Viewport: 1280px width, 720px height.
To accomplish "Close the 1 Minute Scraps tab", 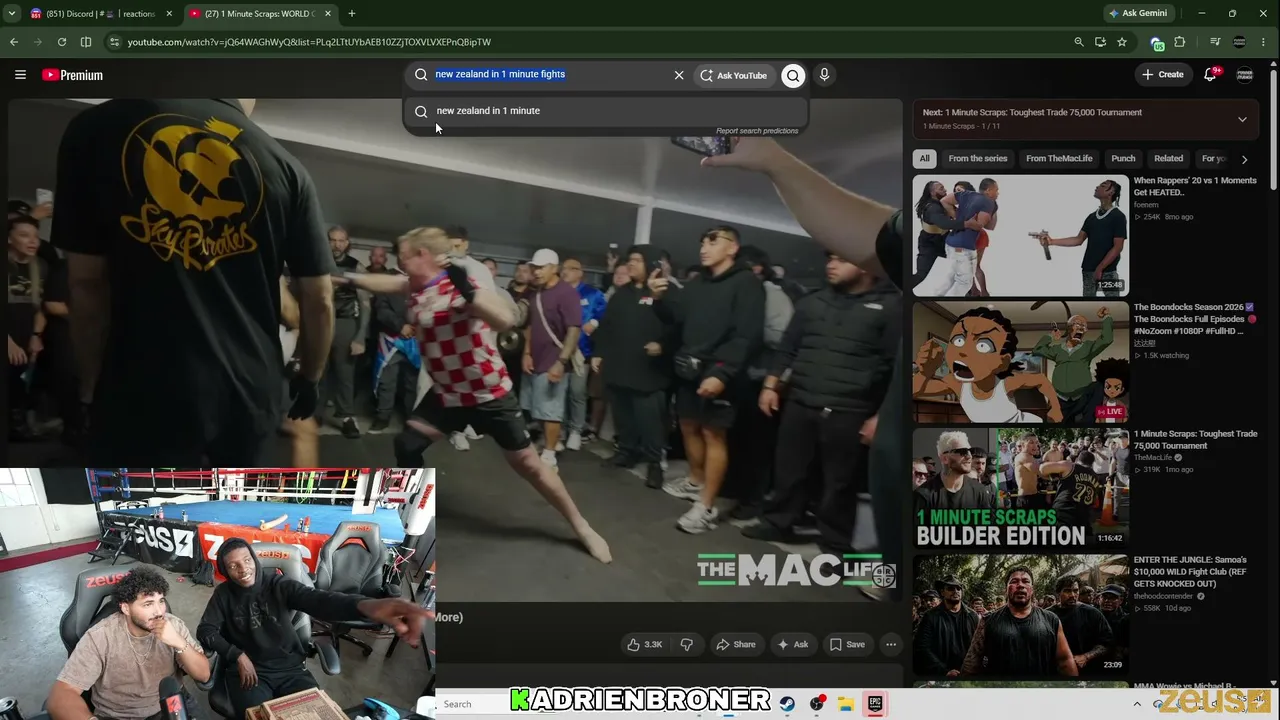I will click(x=329, y=14).
